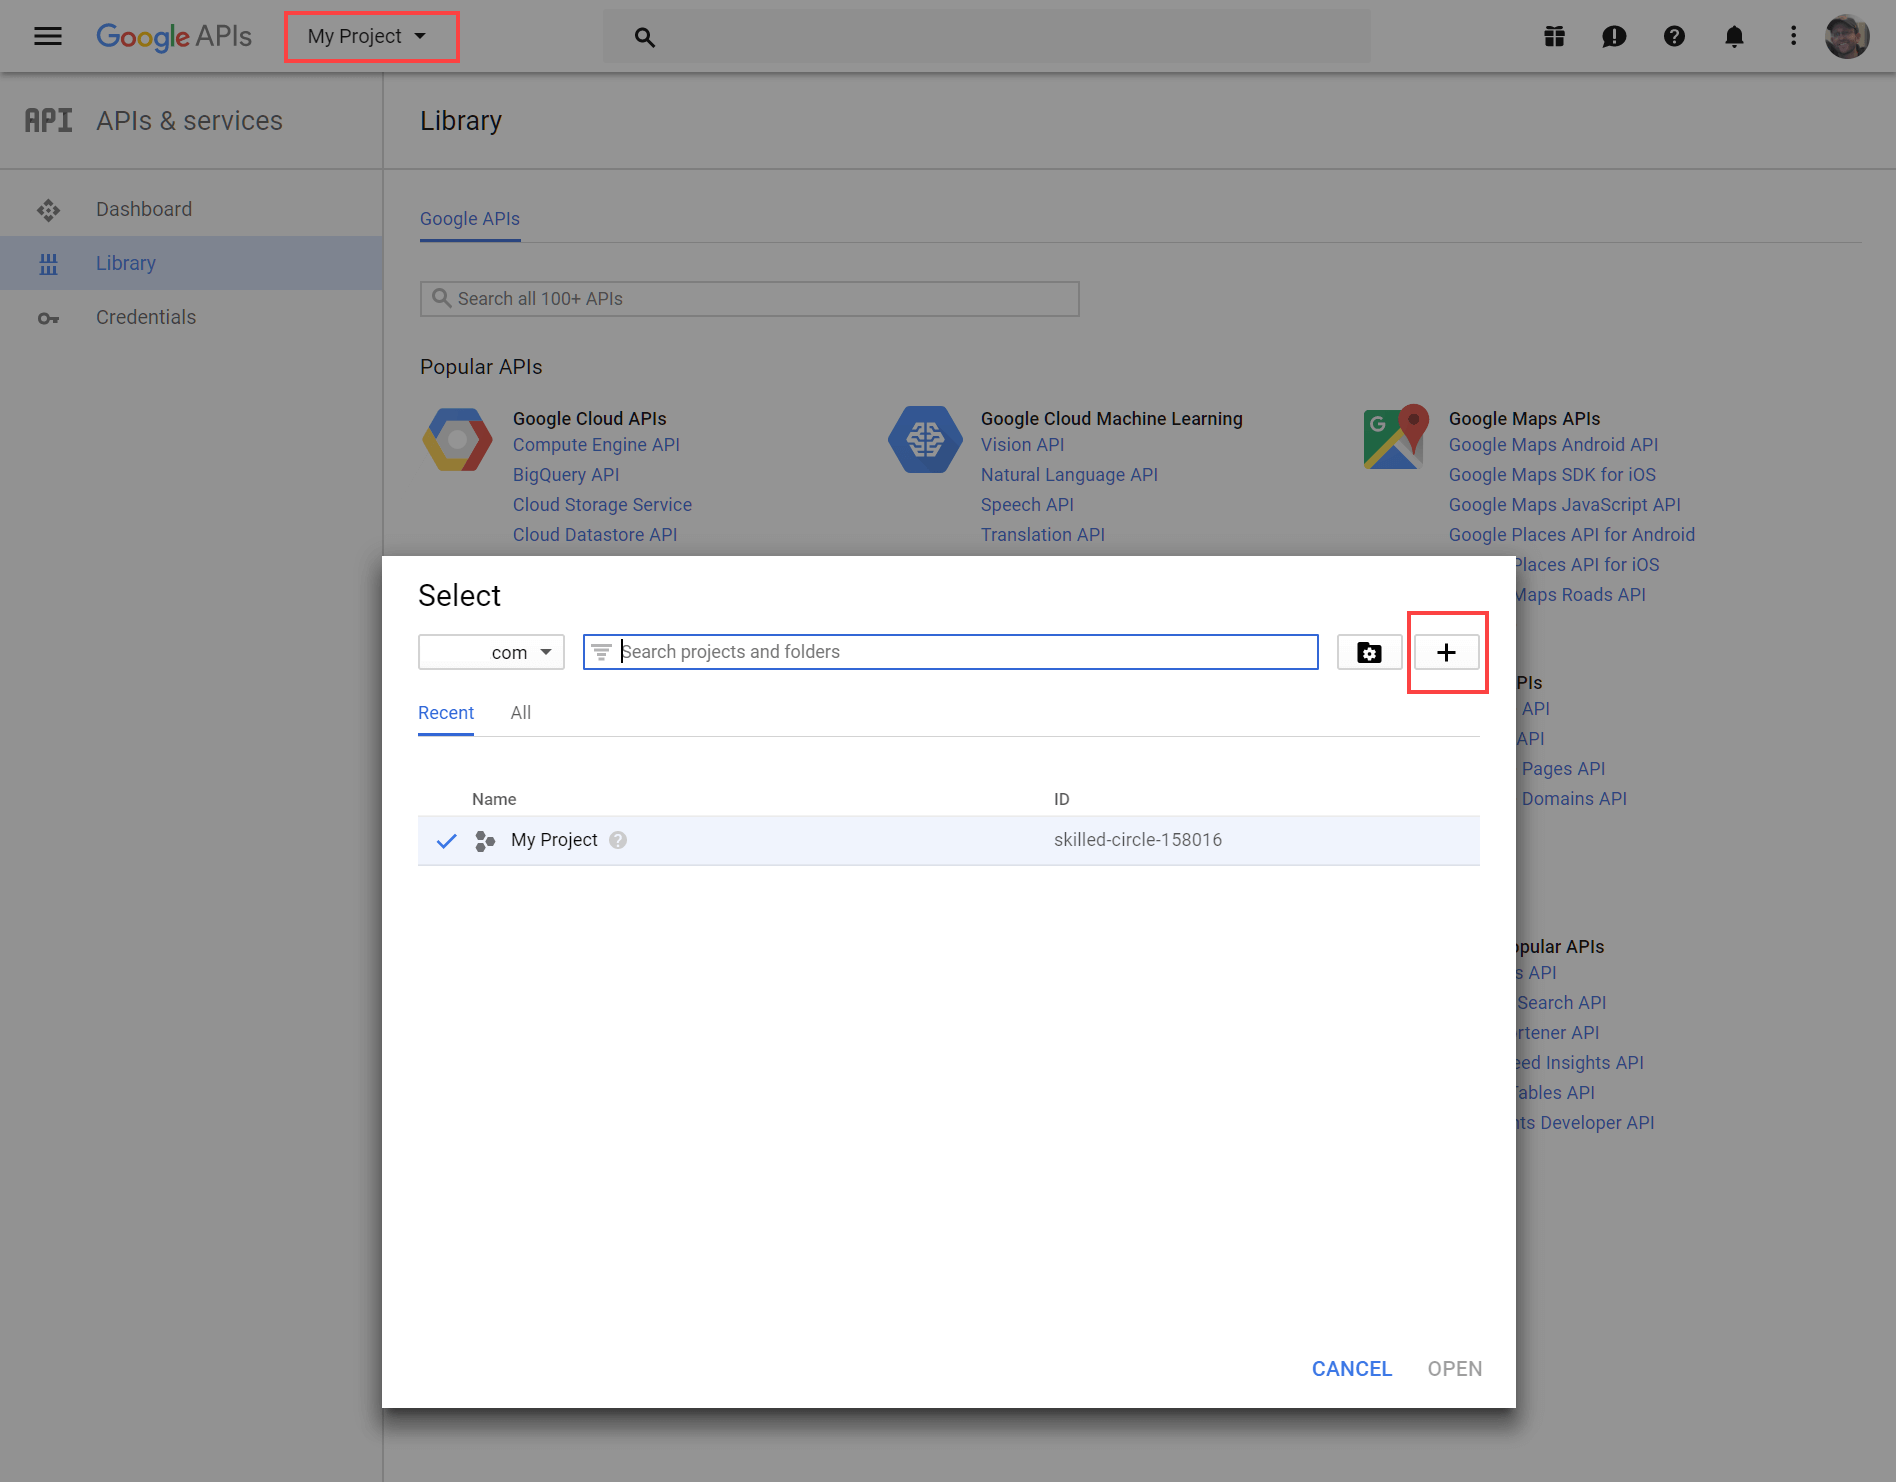The width and height of the screenshot is (1896, 1482).
Task: Click into the top search bar field
Action: [x=986, y=37]
